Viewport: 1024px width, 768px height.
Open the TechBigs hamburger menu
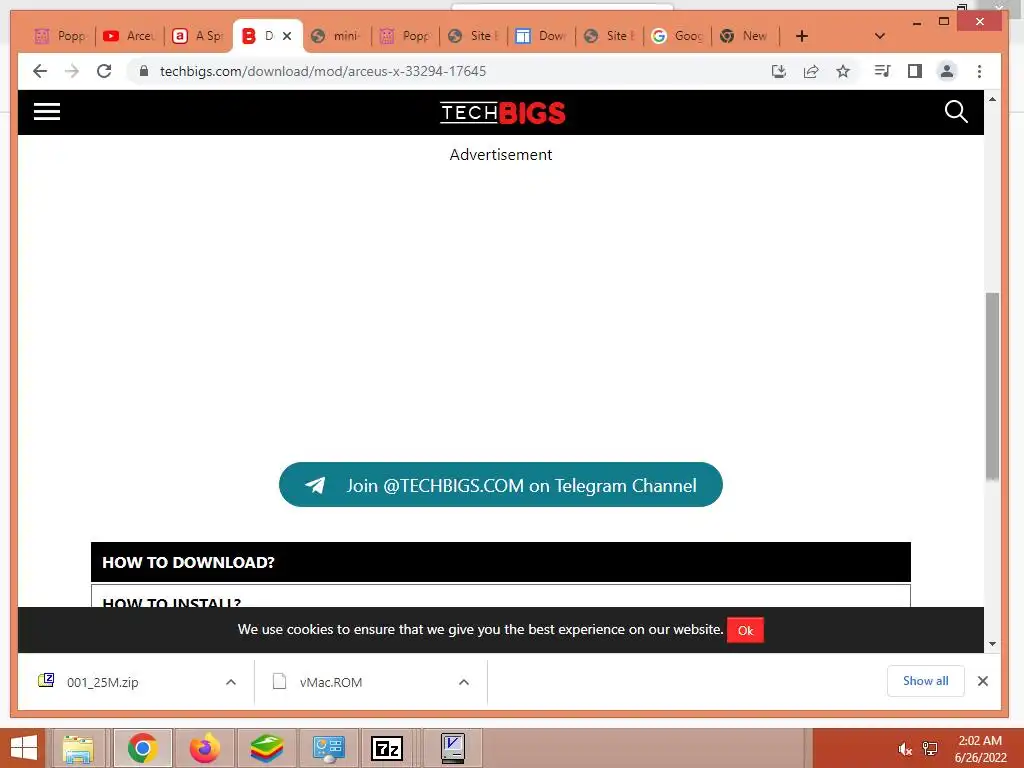pos(46,112)
